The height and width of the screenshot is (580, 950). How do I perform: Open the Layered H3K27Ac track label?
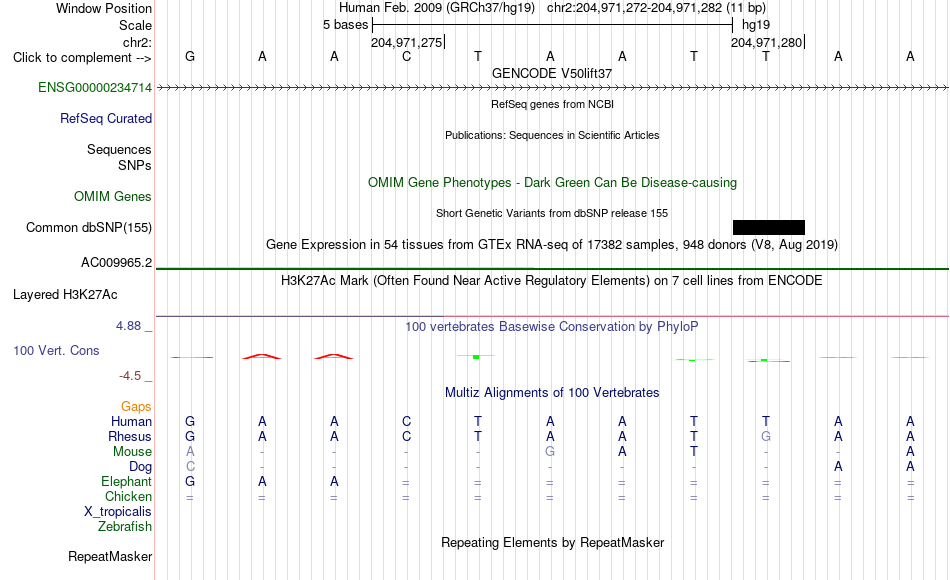pyautogui.click(x=65, y=295)
